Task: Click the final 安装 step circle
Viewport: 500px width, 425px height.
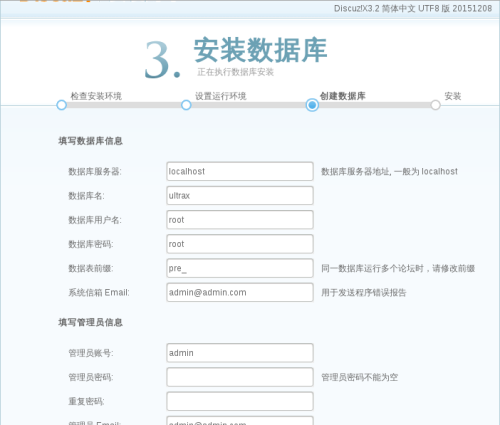Action: tap(435, 105)
